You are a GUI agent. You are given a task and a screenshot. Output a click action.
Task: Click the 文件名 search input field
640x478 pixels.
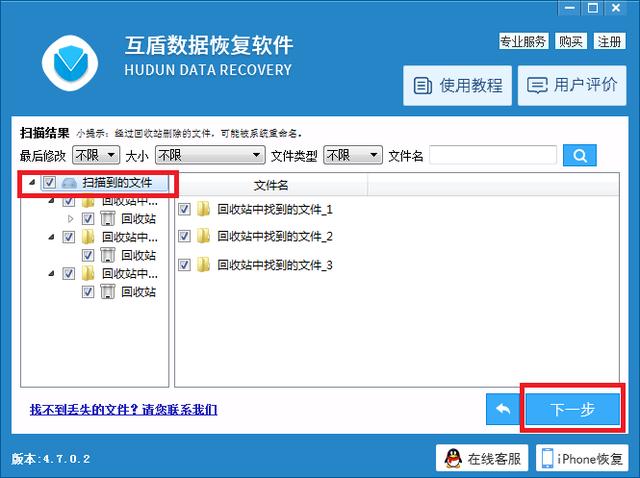pos(493,156)
